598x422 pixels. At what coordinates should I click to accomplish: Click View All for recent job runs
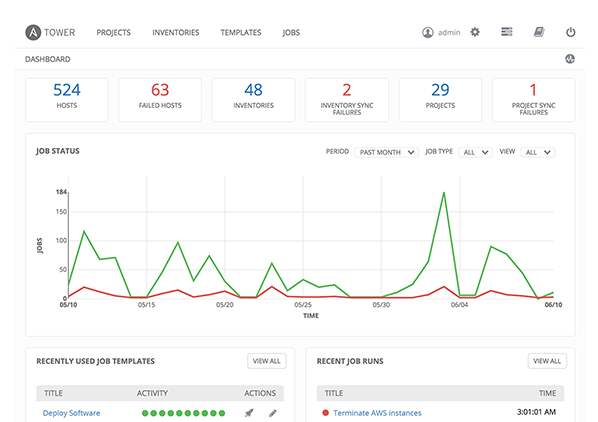547,361
